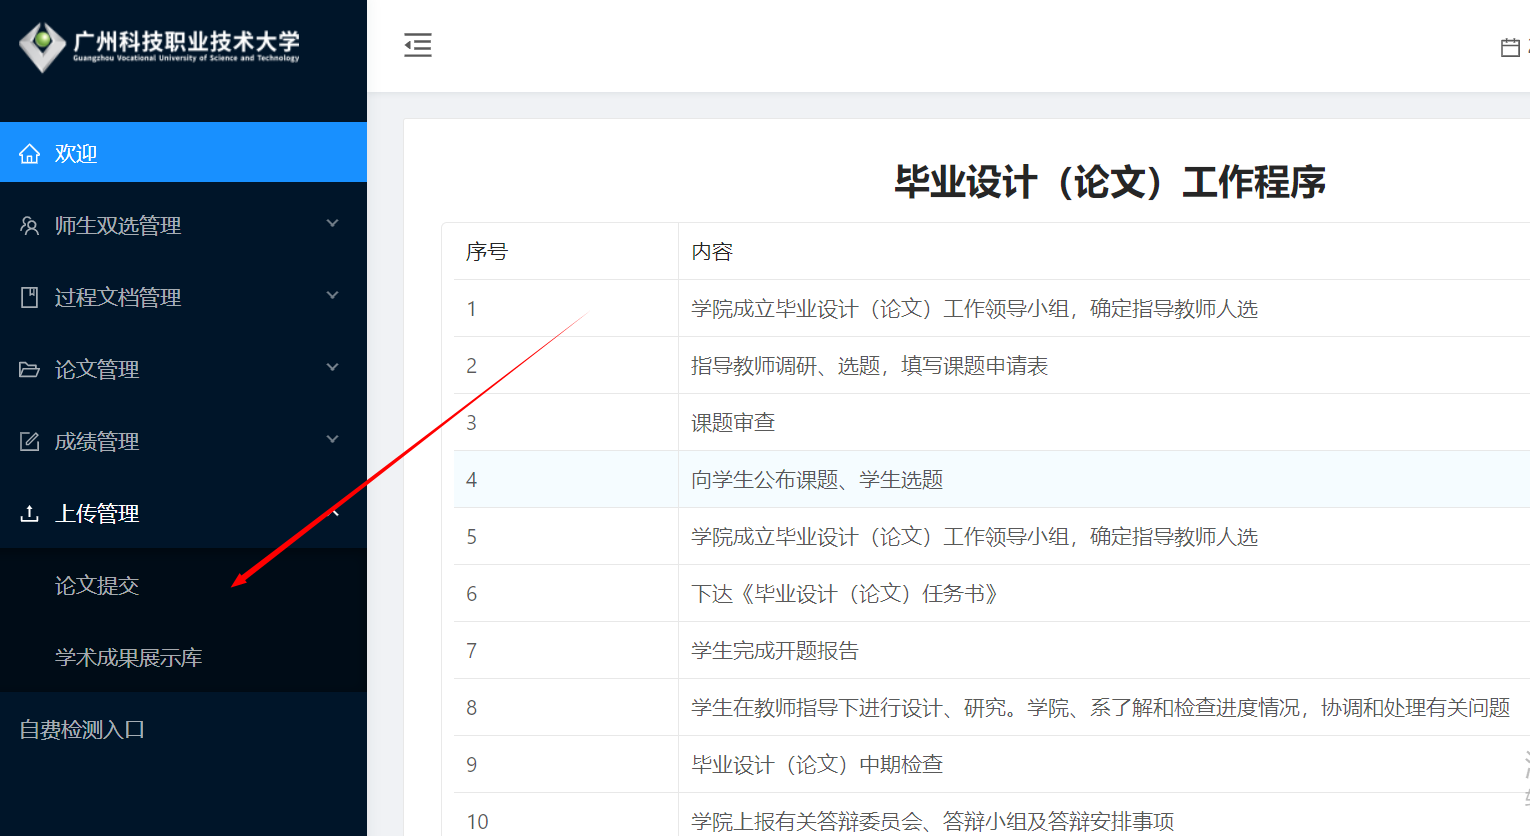Collapse the sidebar using the top-left indent icon
Image resolution: width=1530 pixels, height=836 pixels.
417,45
